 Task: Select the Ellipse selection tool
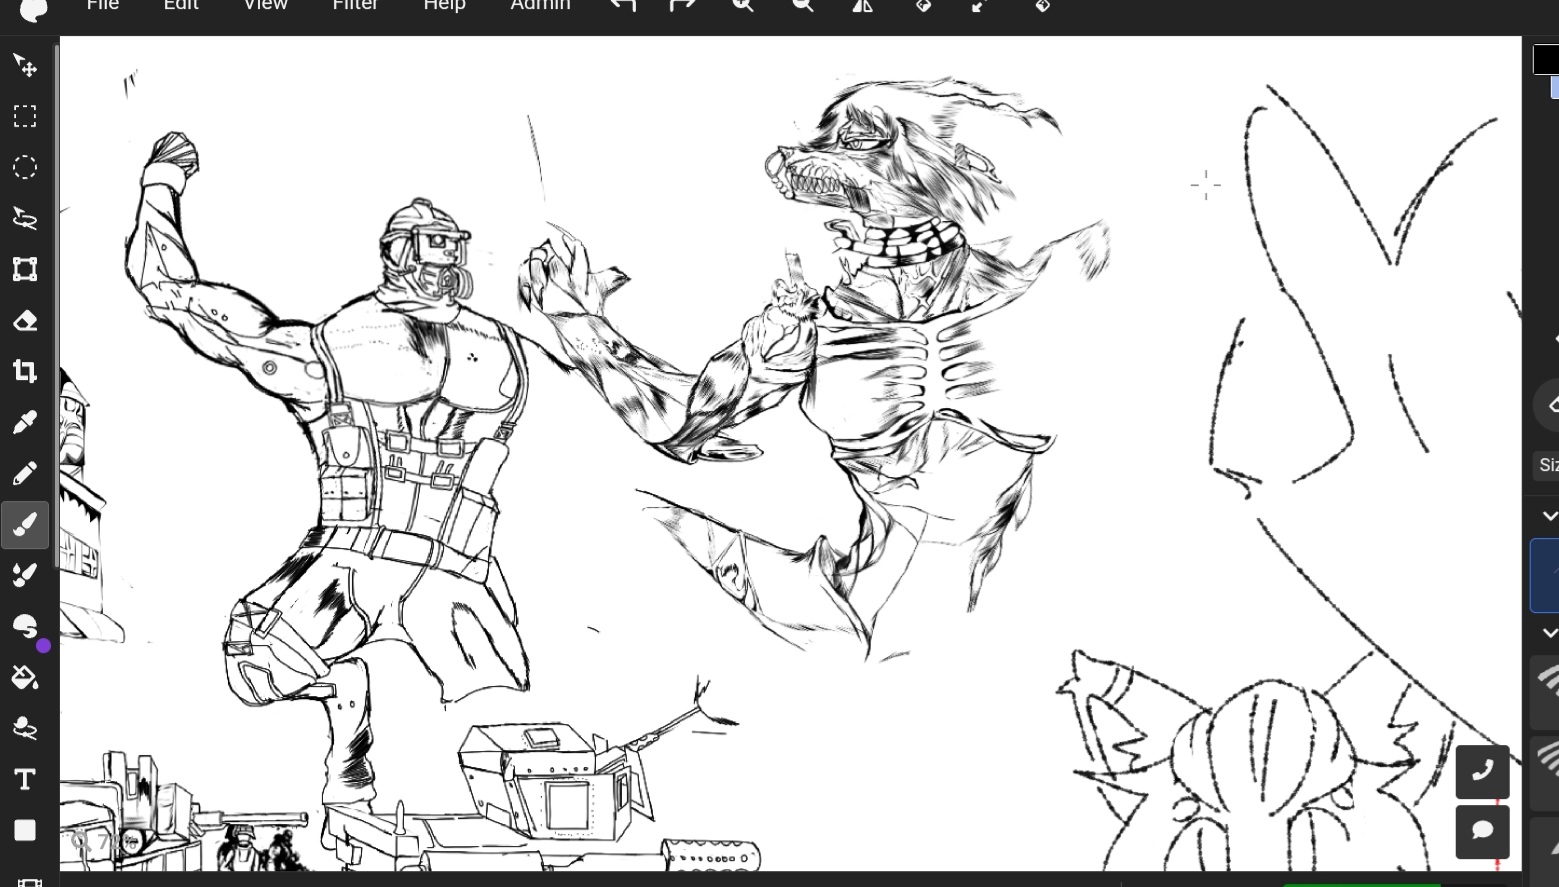25,167
